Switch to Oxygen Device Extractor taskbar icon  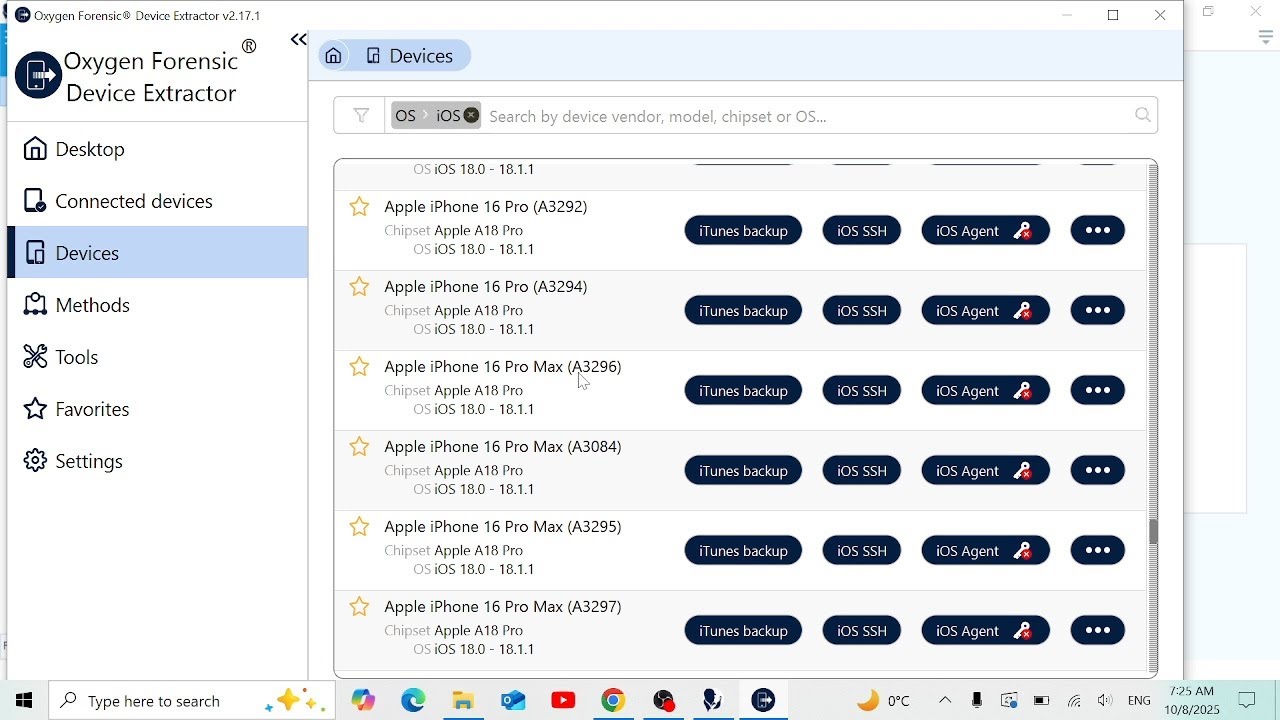coord(763,701)
